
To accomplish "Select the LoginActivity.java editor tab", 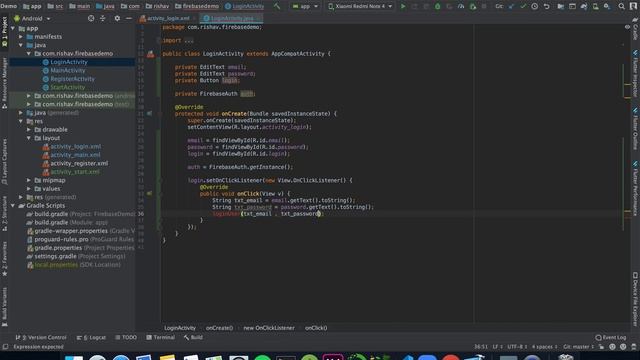I will click(231, 18).
